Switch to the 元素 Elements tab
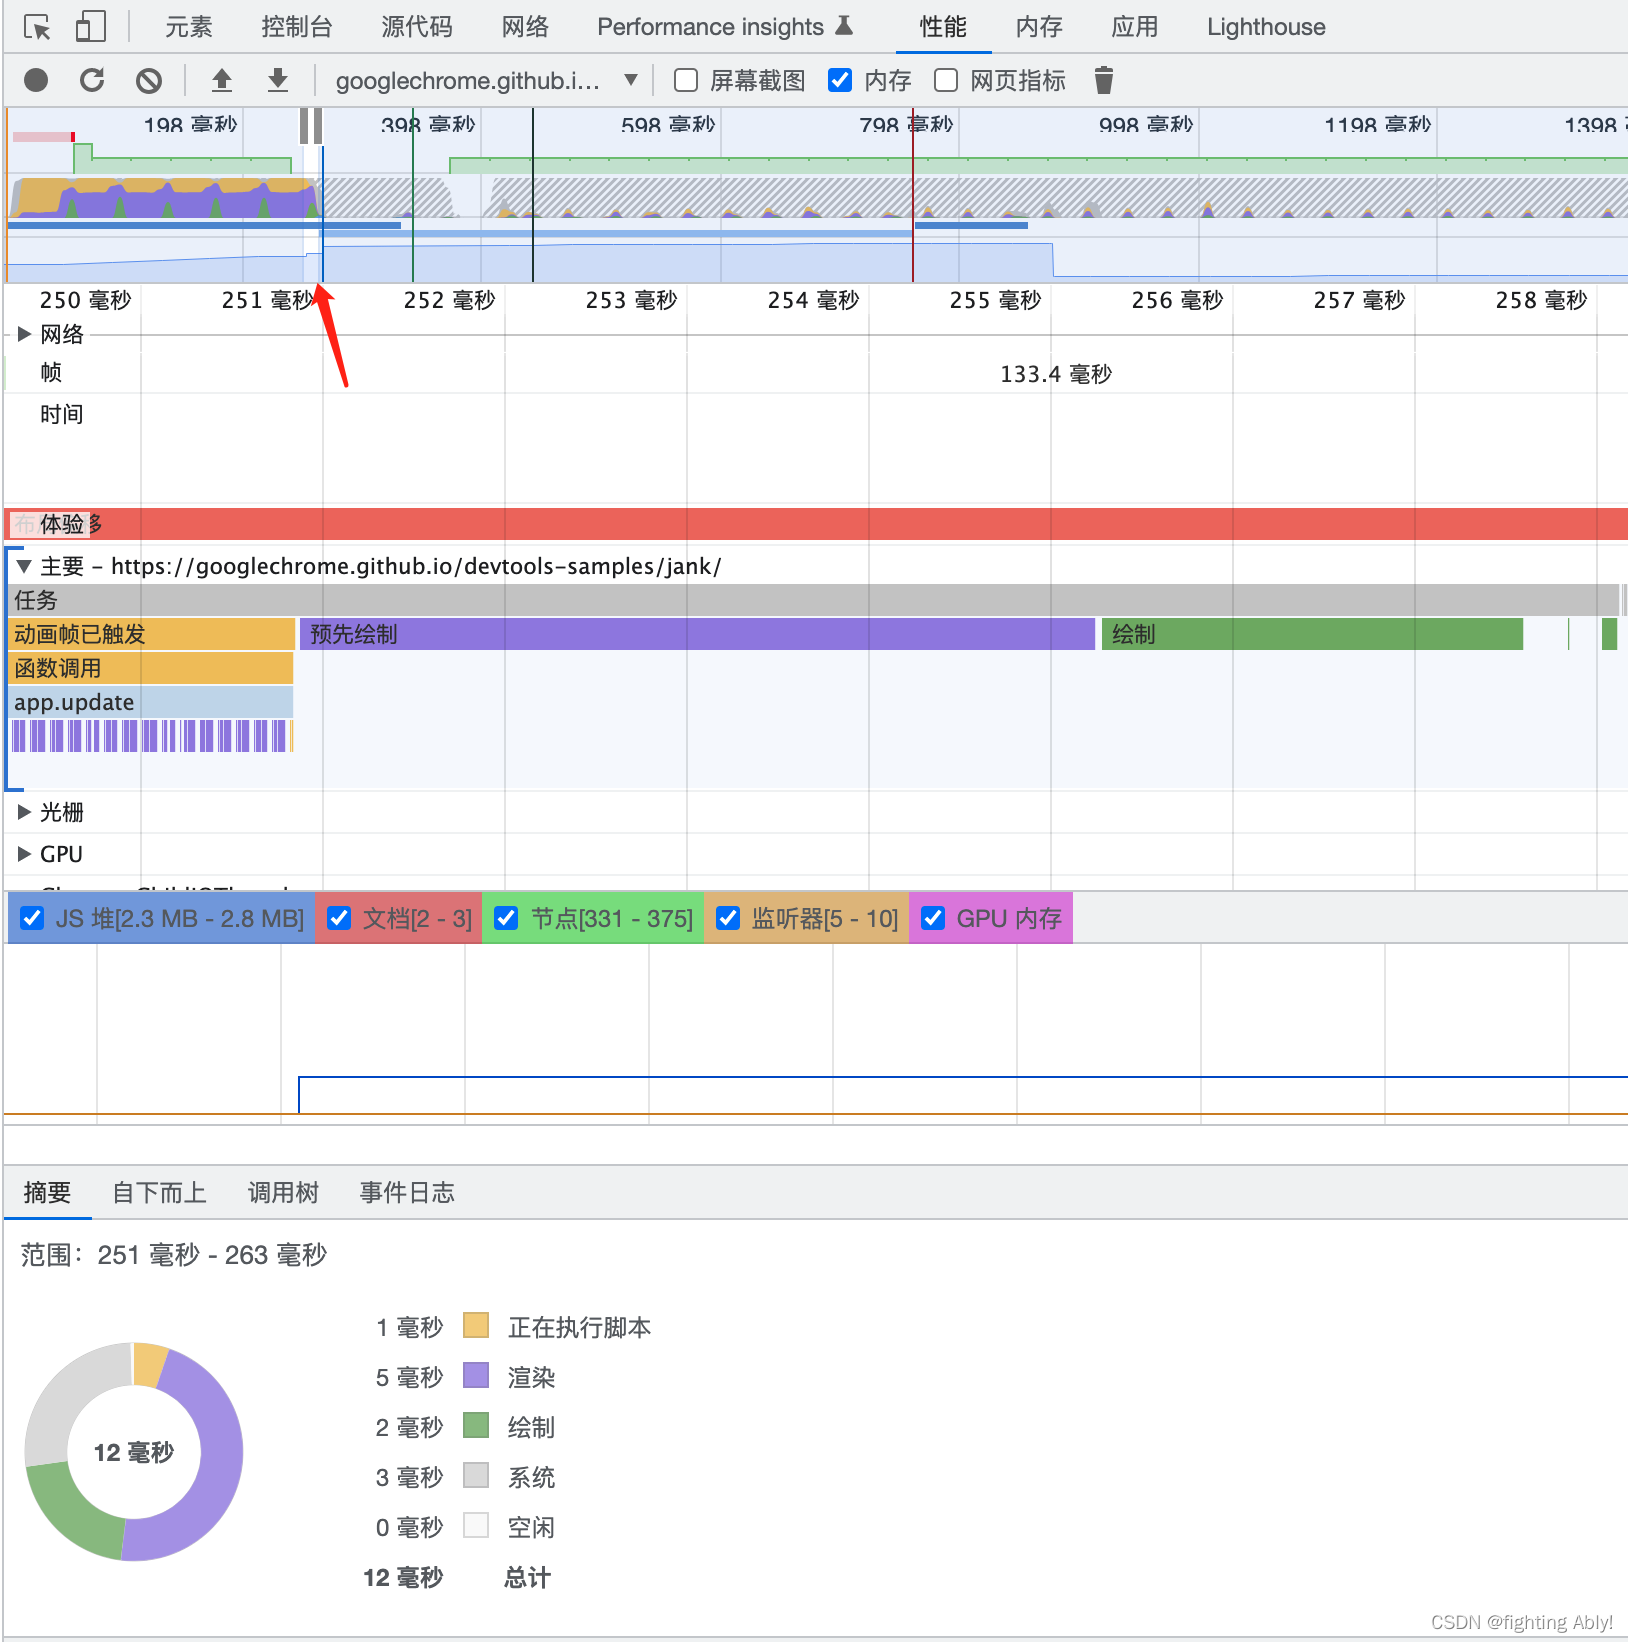Viewport: 1628px width, 1642px height. (x=189, y=27)
